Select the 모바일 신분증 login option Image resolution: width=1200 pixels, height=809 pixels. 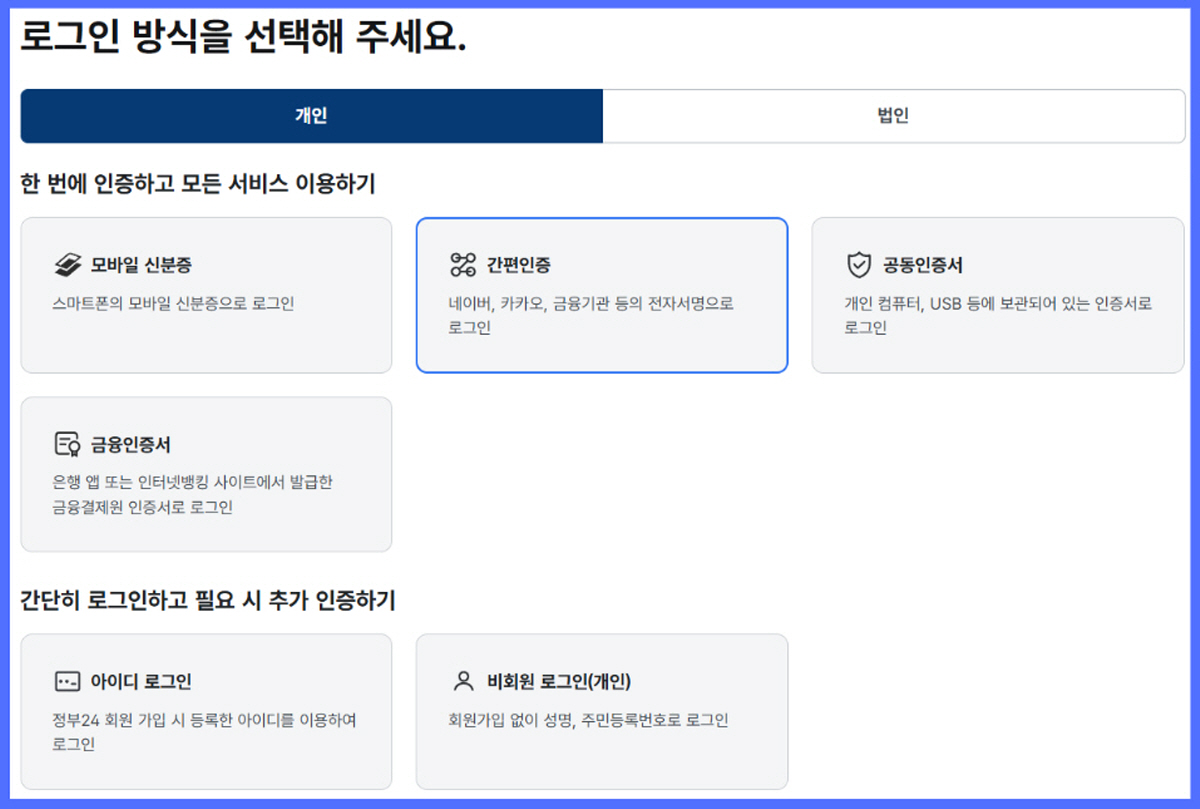click(x=206, y=295)
